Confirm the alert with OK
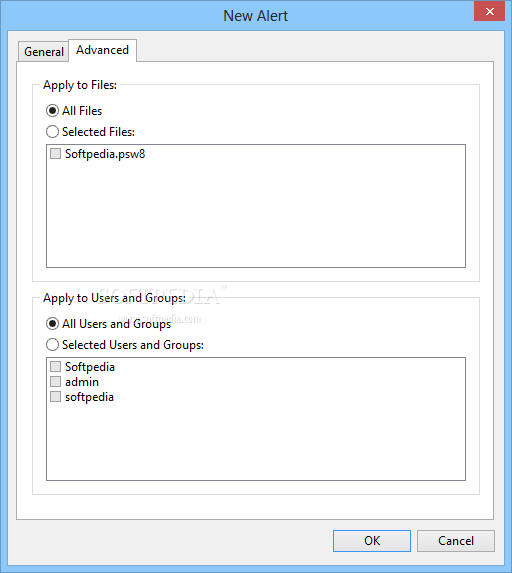Screen dimensions: 512x573 [x=372, y=541]
